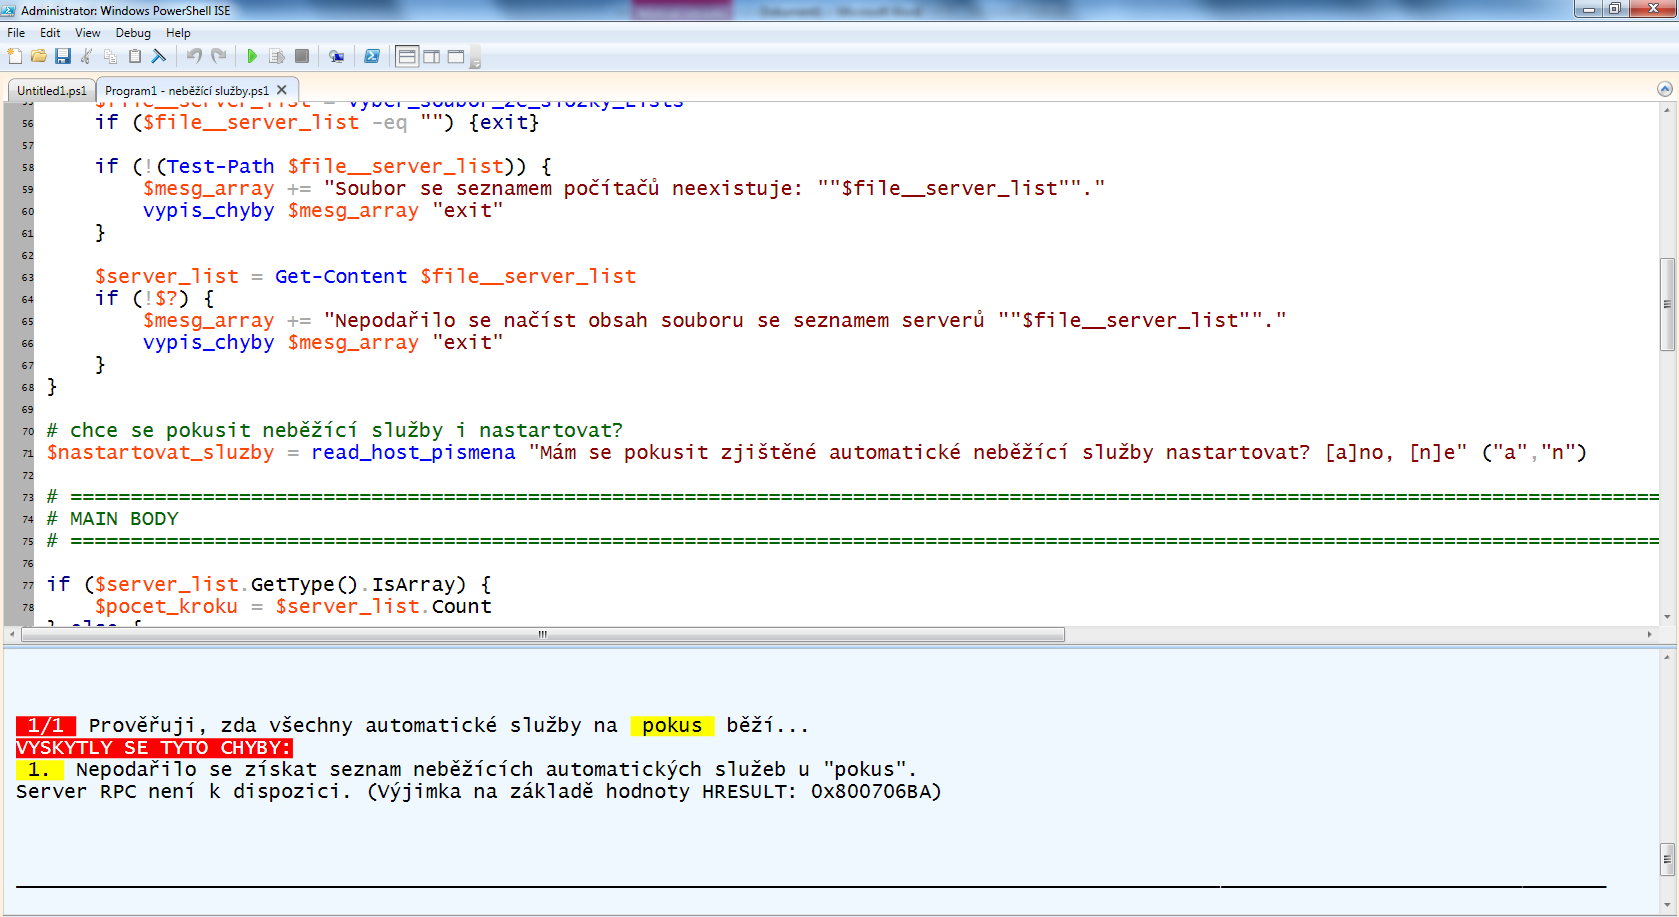Click the script editor horizontal scrollbar thumb

point(543,634)
